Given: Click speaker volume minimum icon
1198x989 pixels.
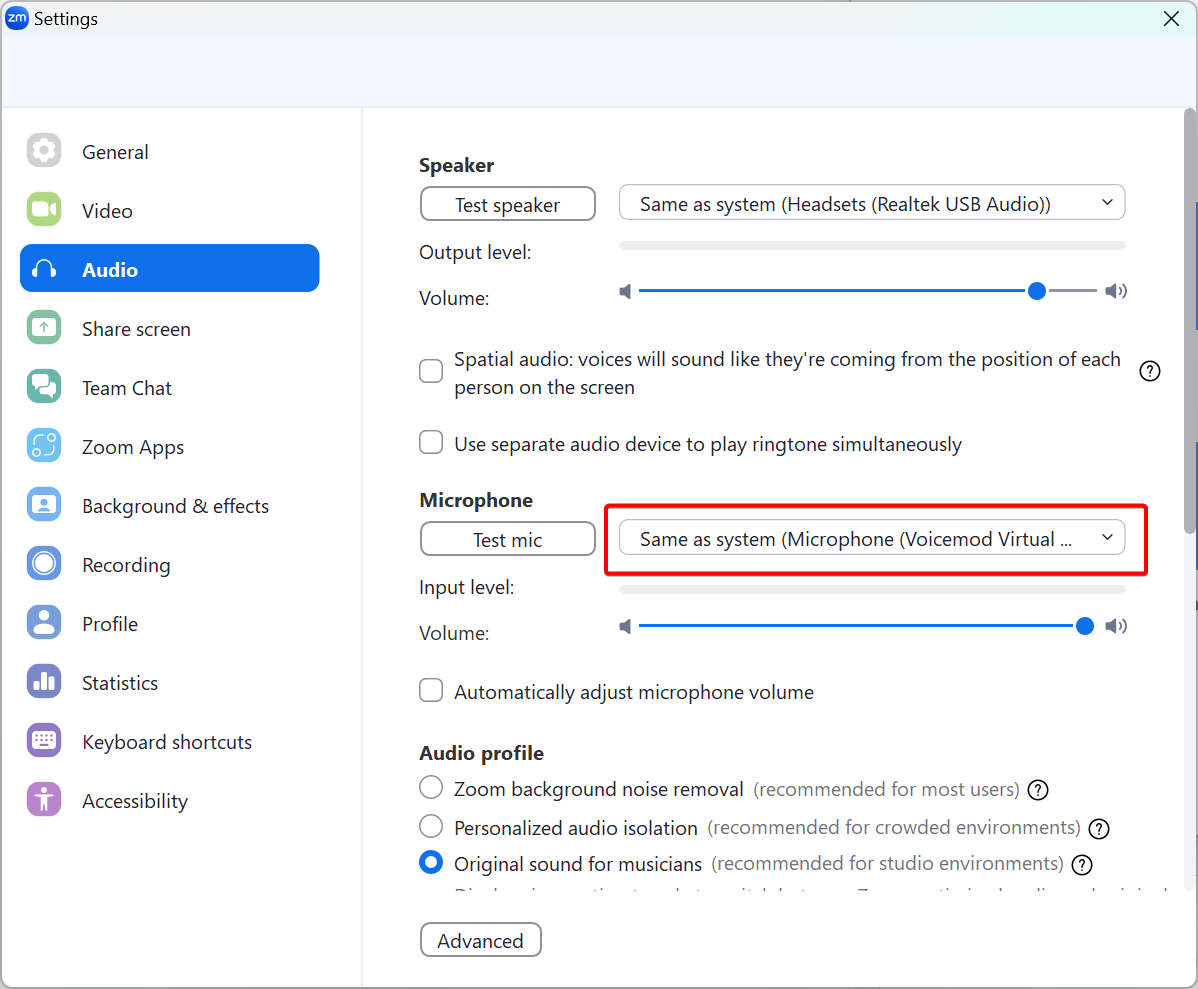Looking at the screenshot, I should pyautogui.click(x=625, y=291).
